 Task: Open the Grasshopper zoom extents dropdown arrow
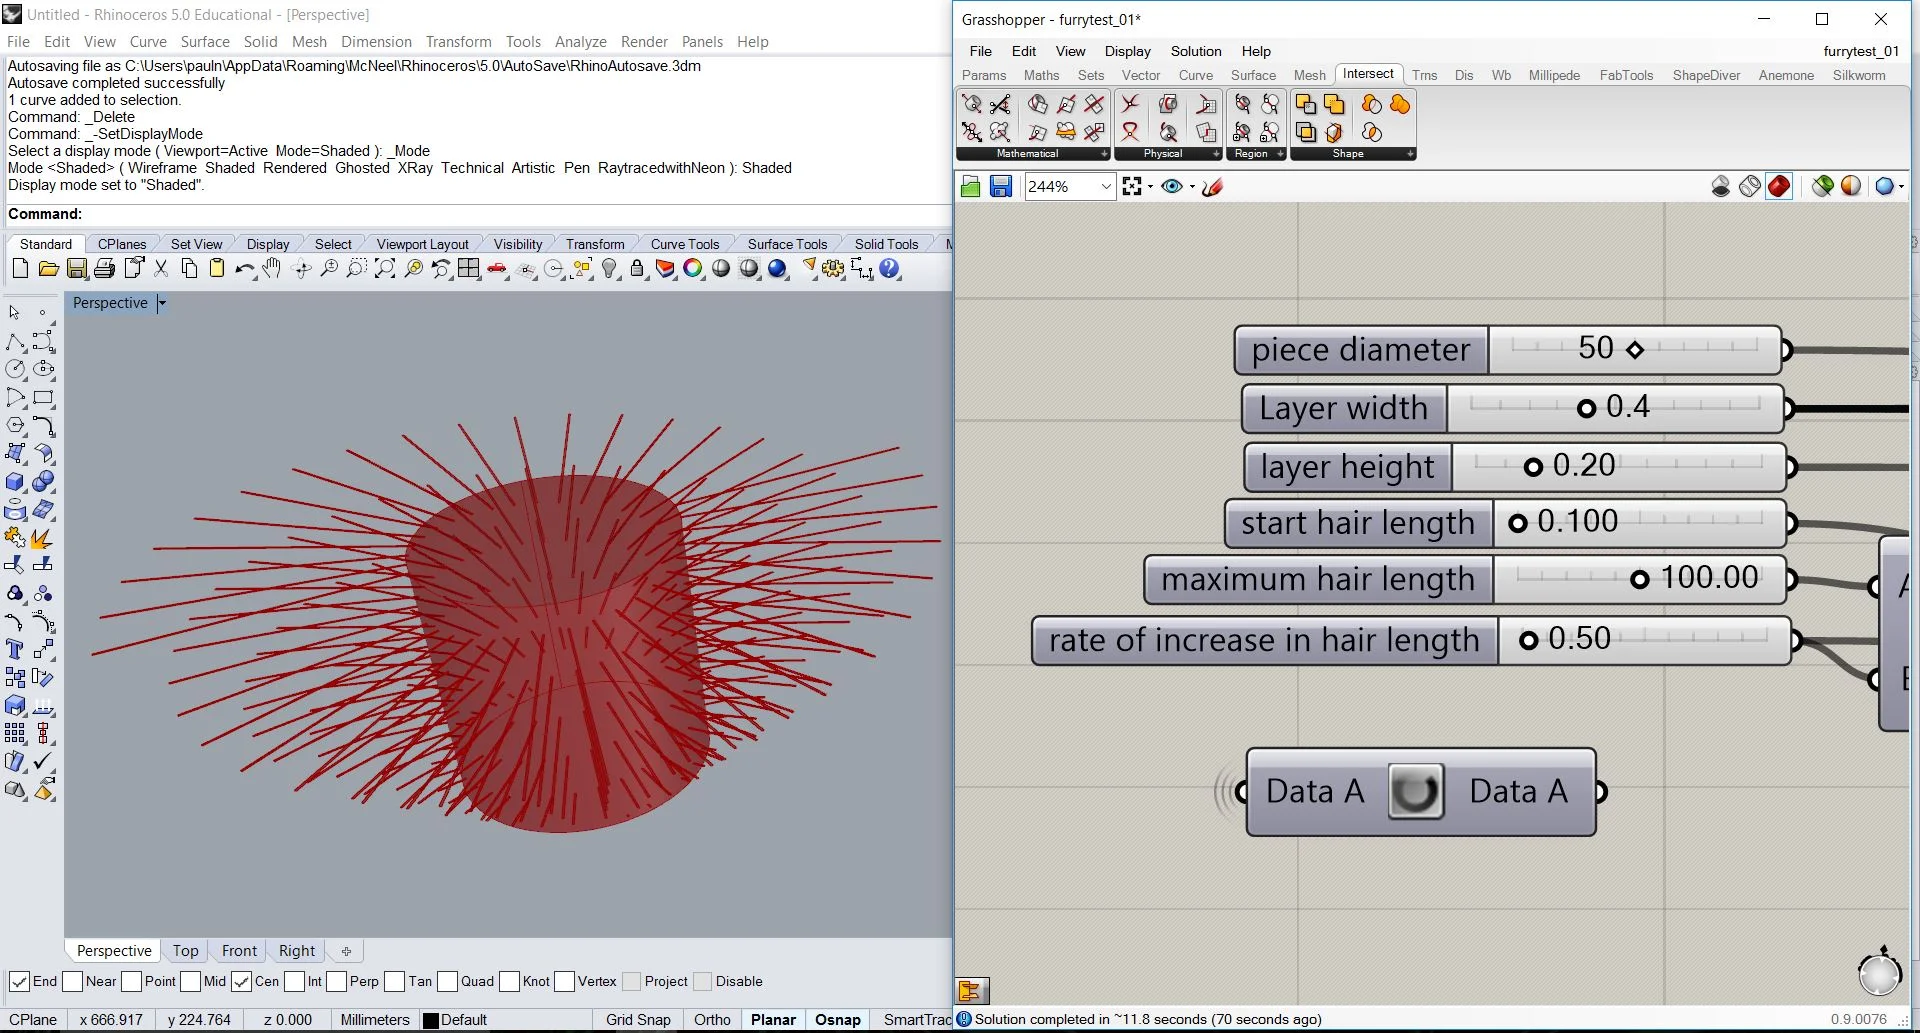pyautogui.click(x=1150, y=186)
